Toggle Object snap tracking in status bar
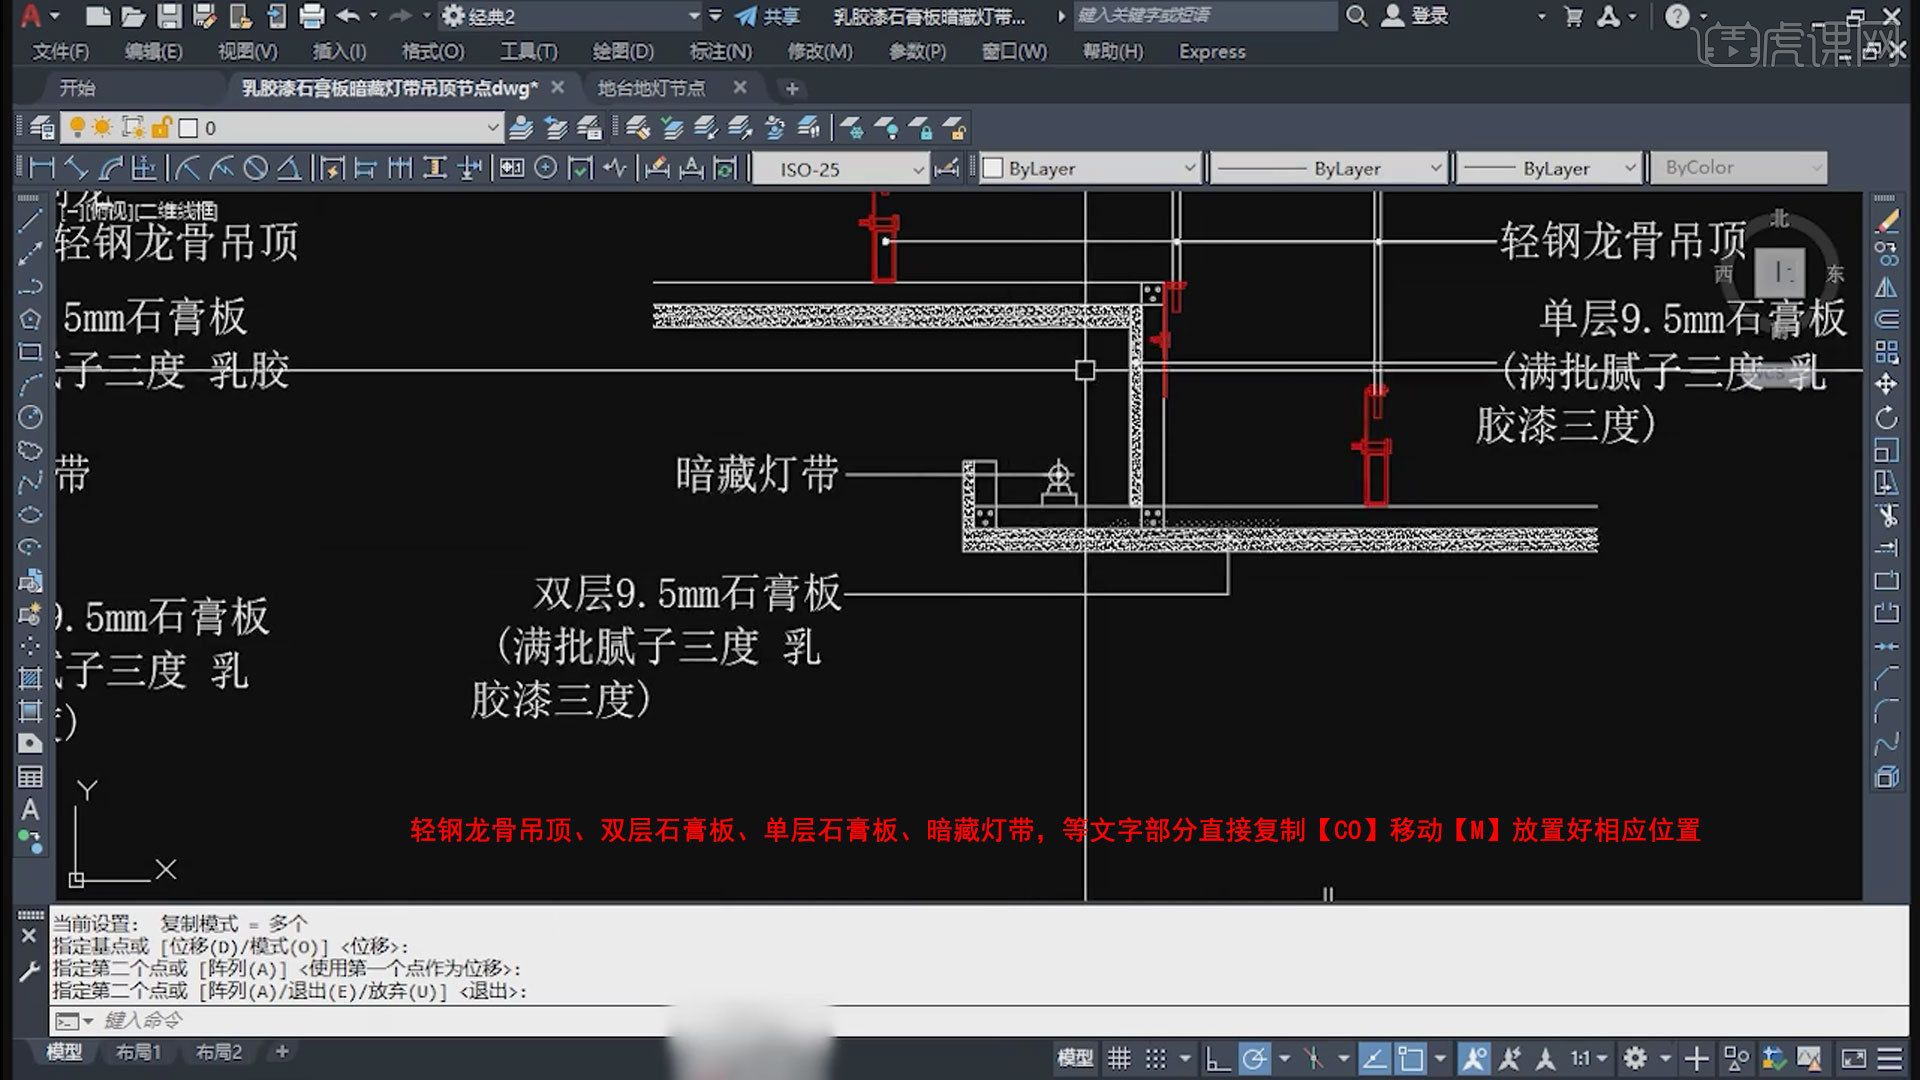This screenshot has height=1080, width=1920. [1374, 1058]
